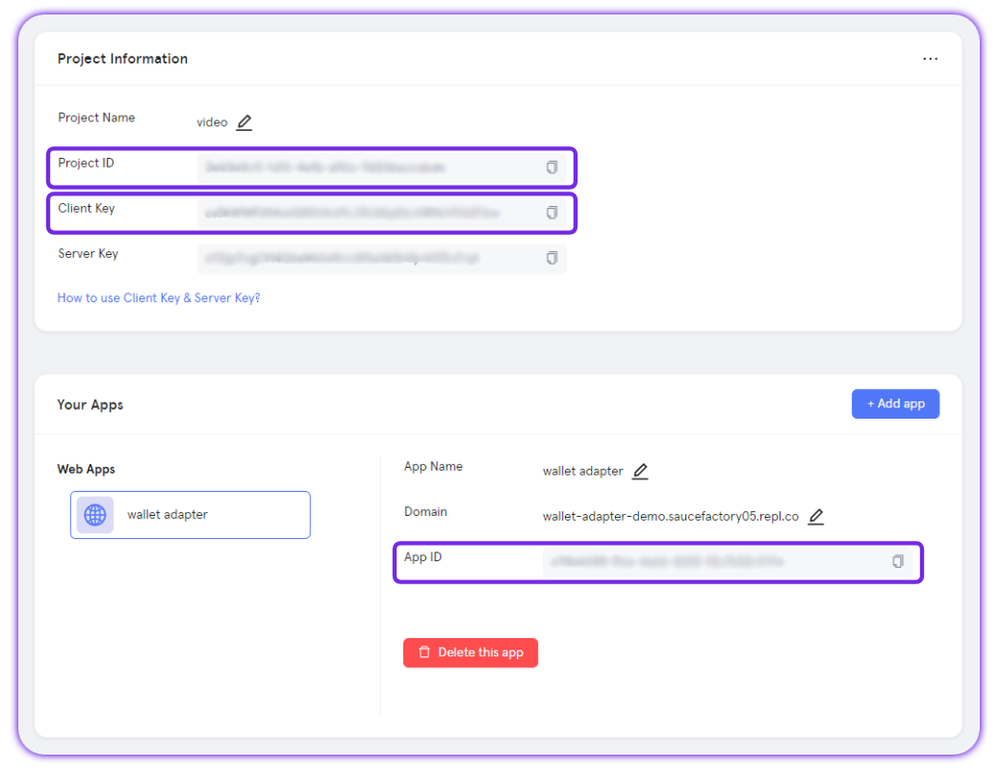Click the + Add app button
The image size is (1000, 770).
(x=895, y=403)
